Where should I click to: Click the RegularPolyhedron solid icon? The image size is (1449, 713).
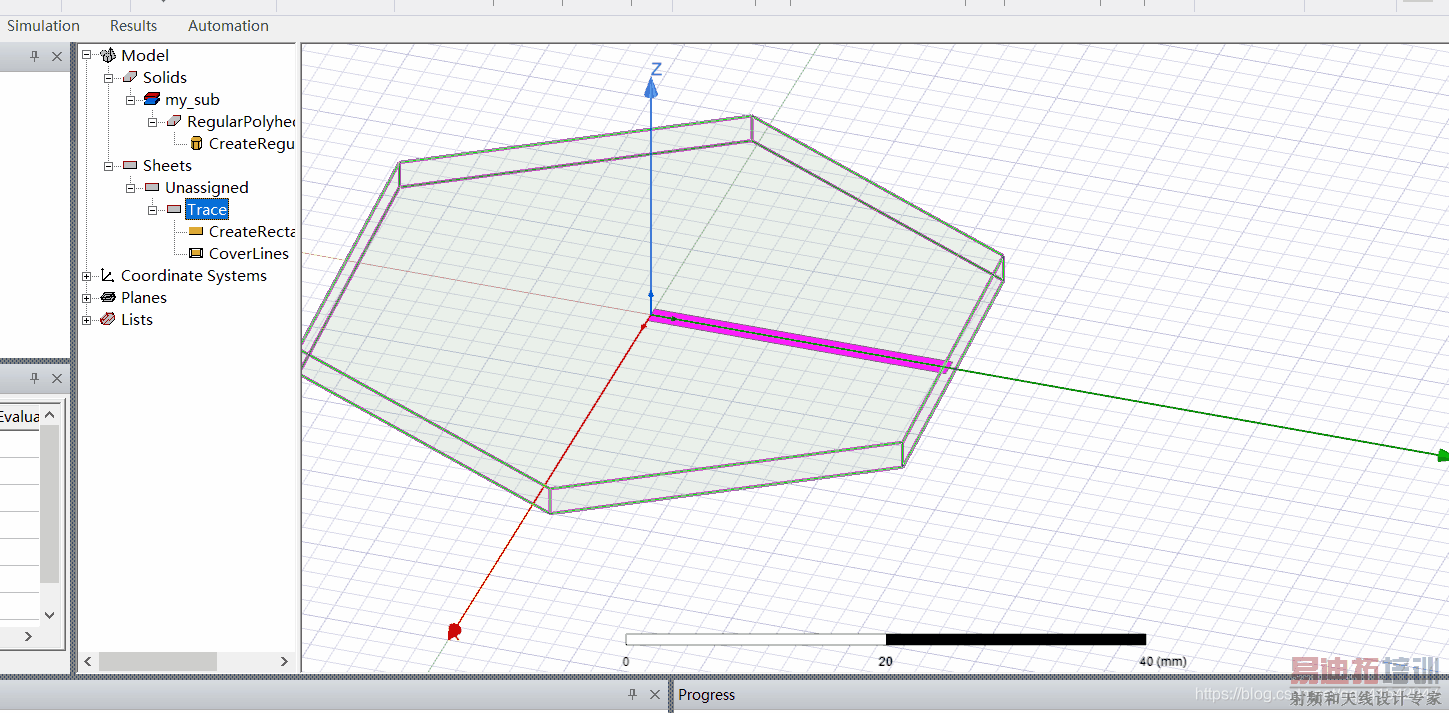point(174,121)
